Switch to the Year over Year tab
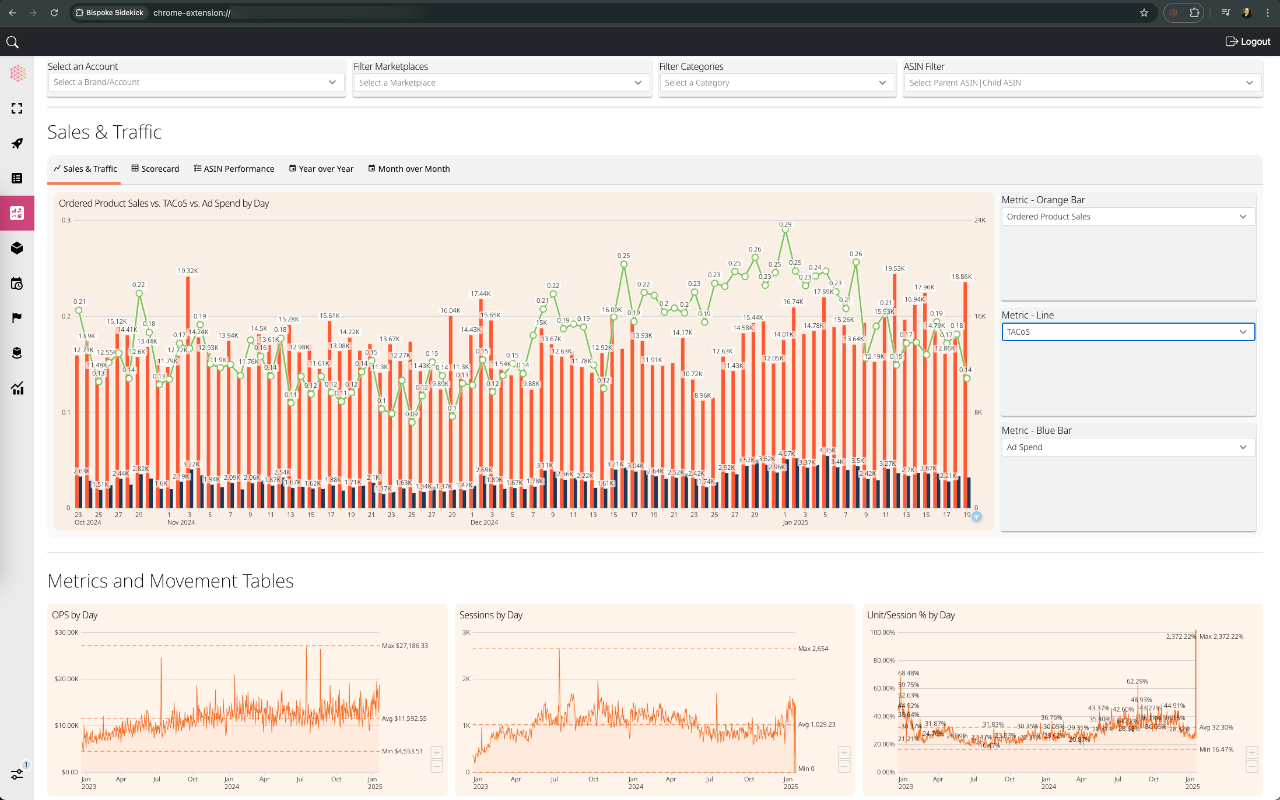Viewport: 1280px width, 800px height. coord(321,169)
